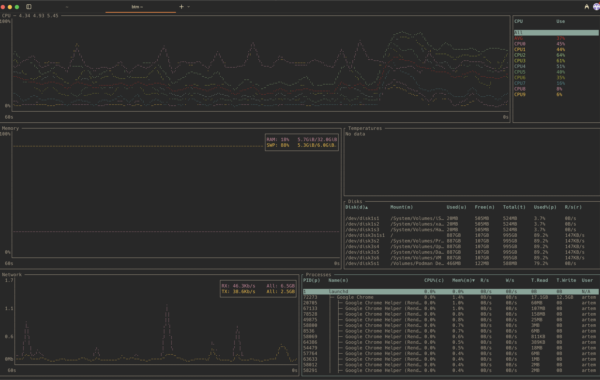
Task: Select Chrome Helper process PID 20705
Action: pos(451,303)
